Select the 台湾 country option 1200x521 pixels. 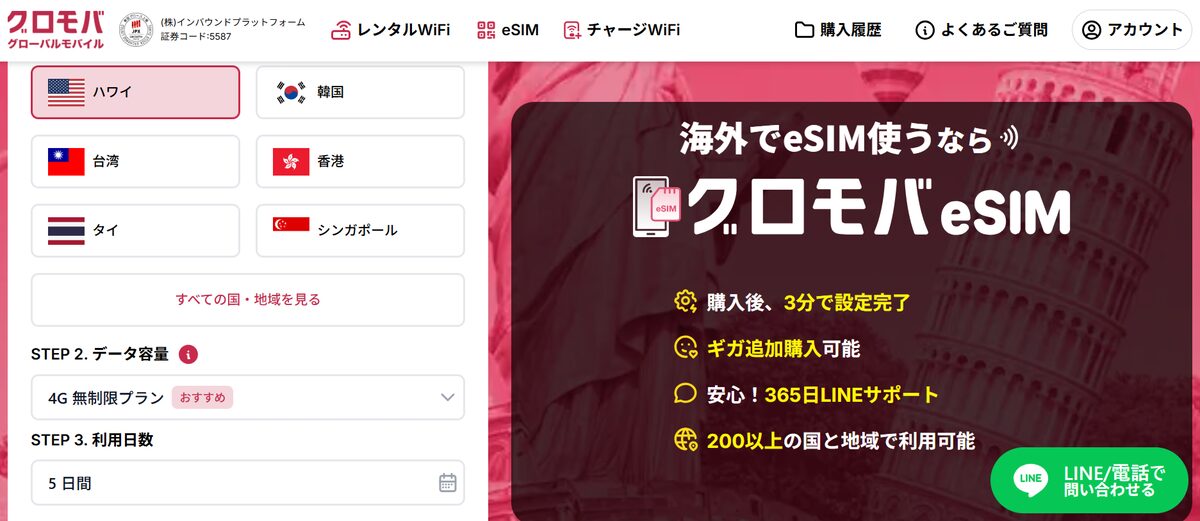pyautogui.click(x=135, y=161)
